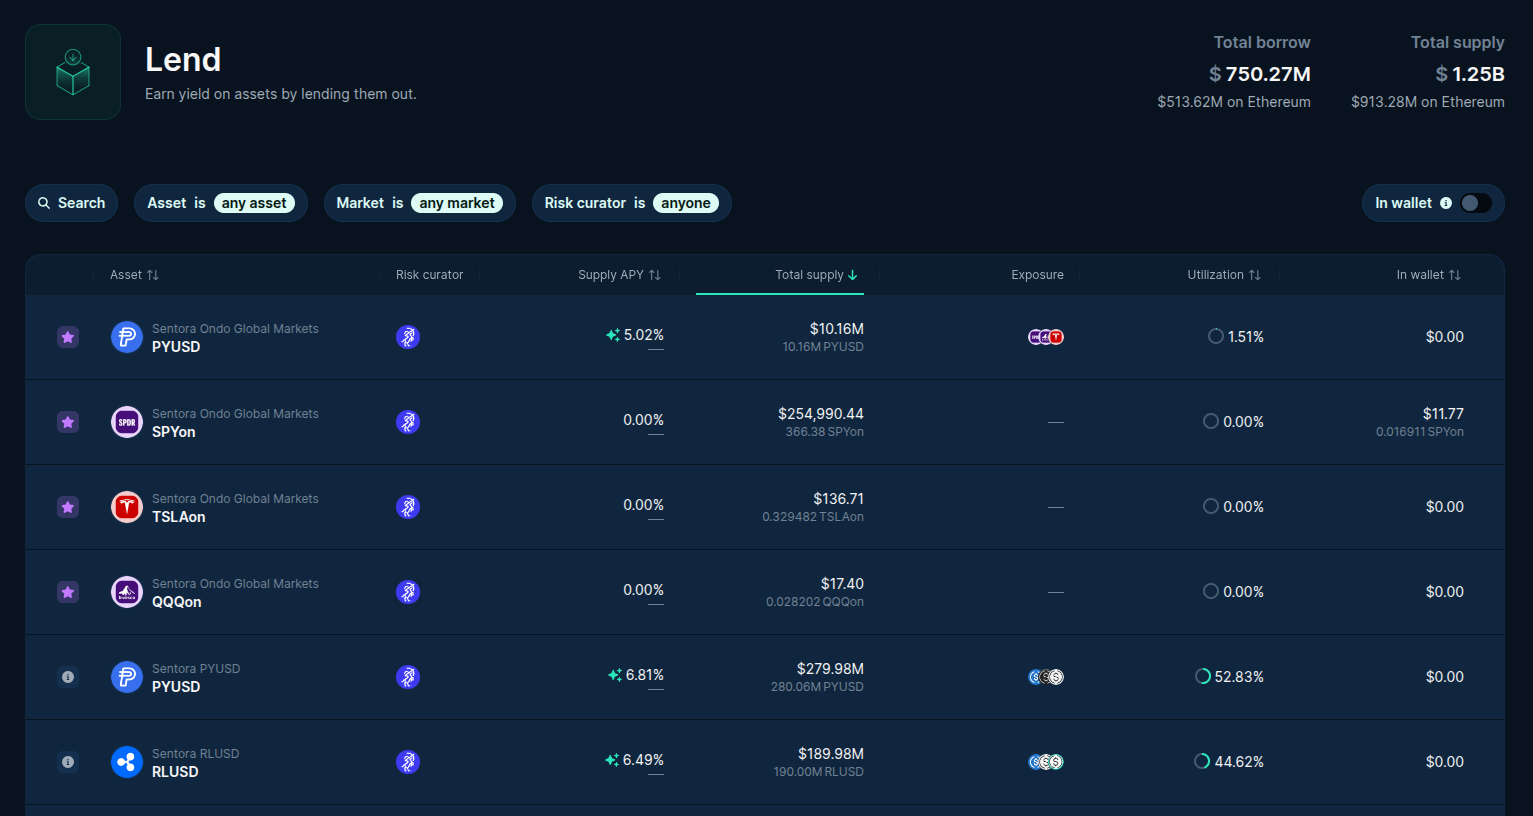Open the Market is any market filter
This screenshot has height=816, width=1533.
coord(419,203)
